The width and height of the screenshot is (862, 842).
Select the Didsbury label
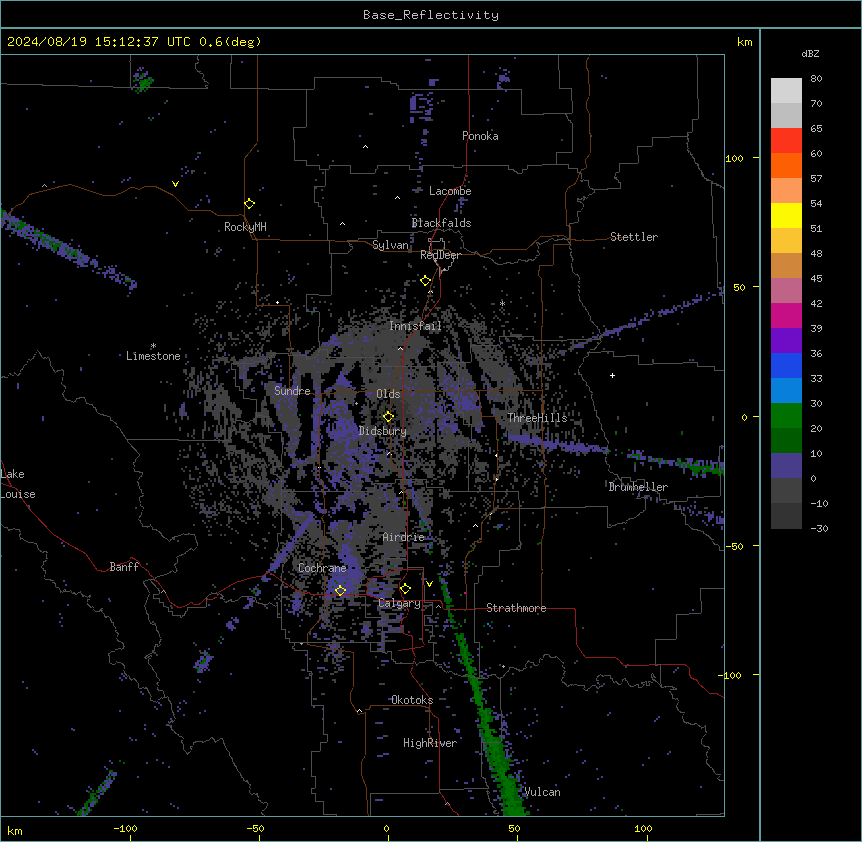coord(383,431)
